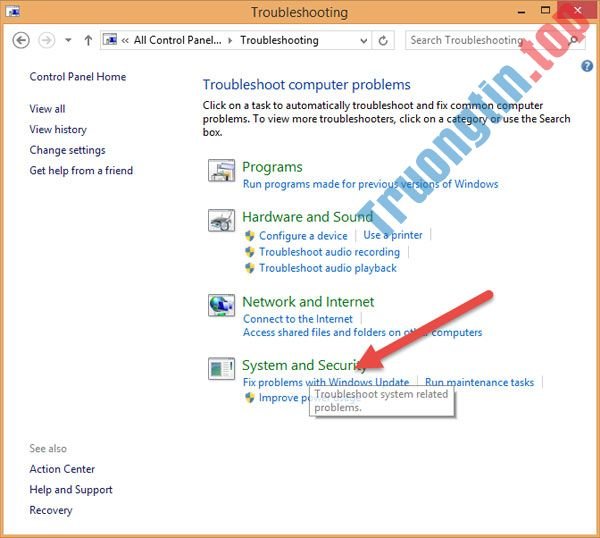Select Run maintenance tasks
Image resolution: width=600 pixels, height=538 pixels.
point(479,382)
